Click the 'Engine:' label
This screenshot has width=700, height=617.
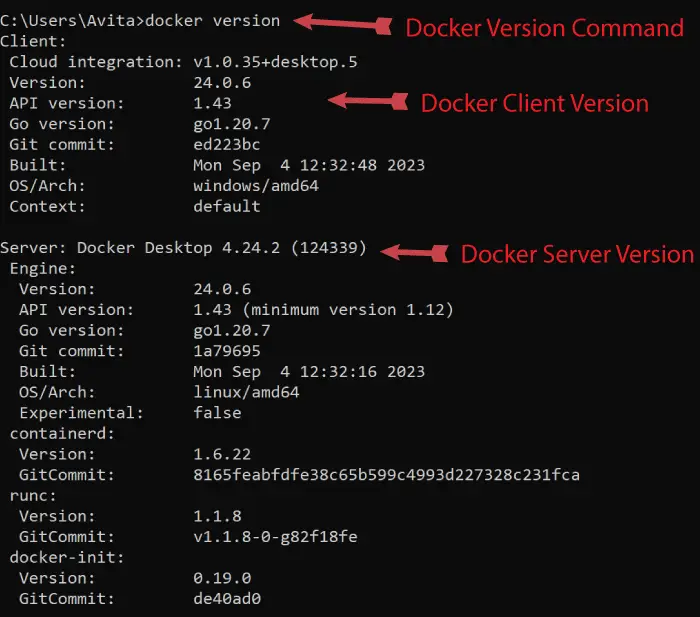point(43,268)
